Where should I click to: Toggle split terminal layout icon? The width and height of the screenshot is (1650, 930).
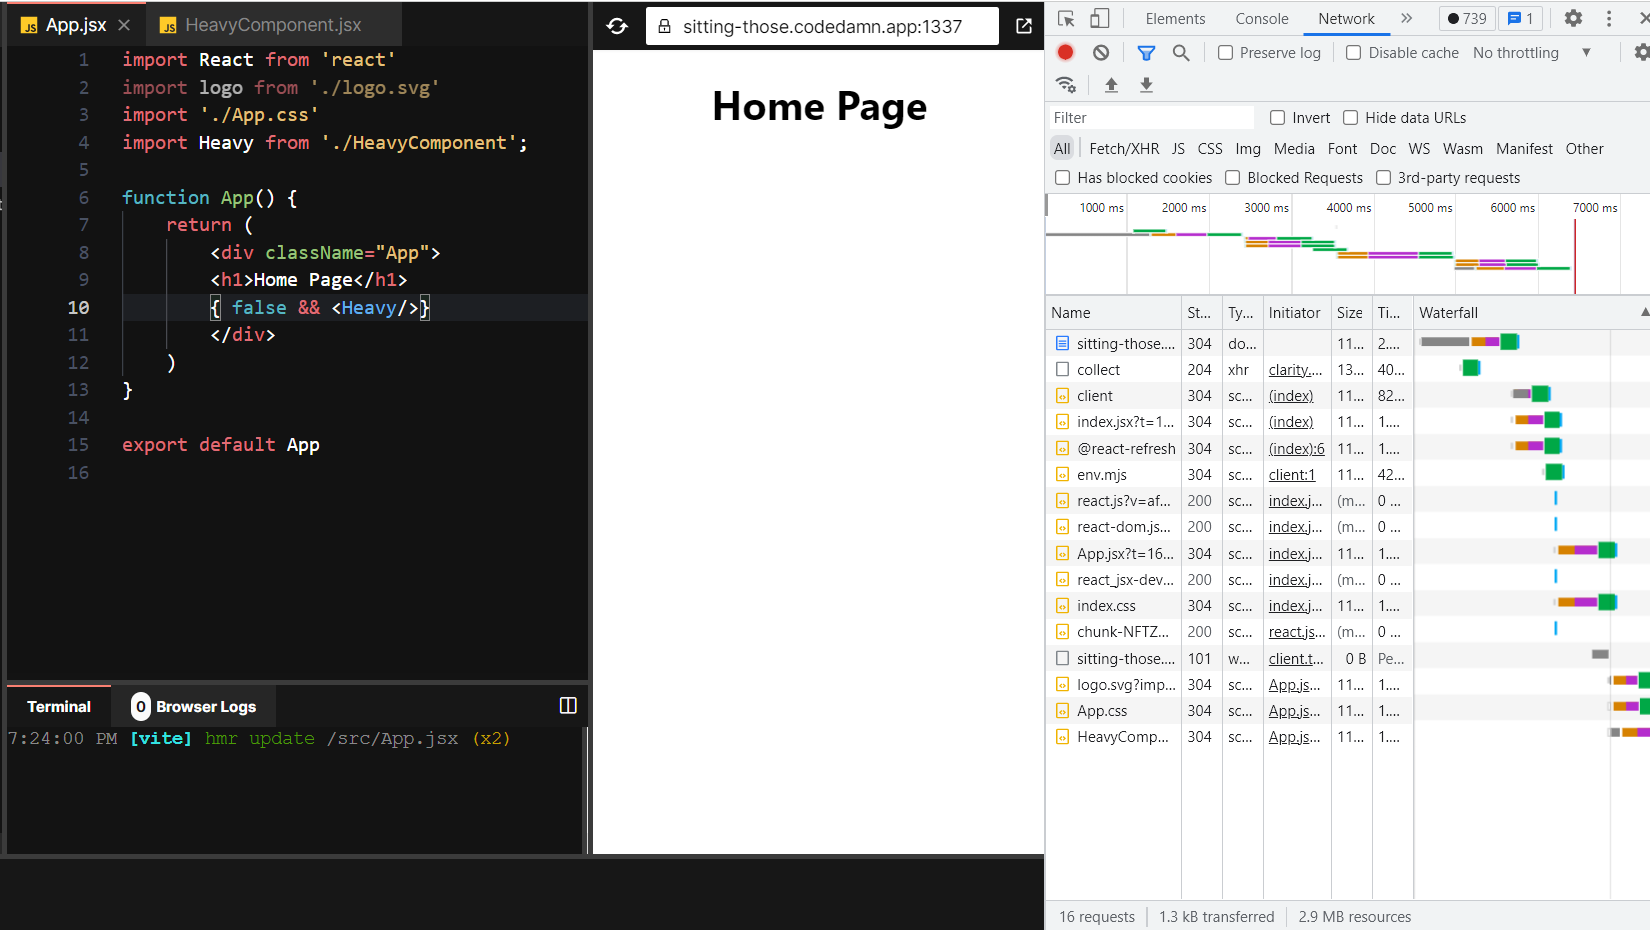(568, 705)
